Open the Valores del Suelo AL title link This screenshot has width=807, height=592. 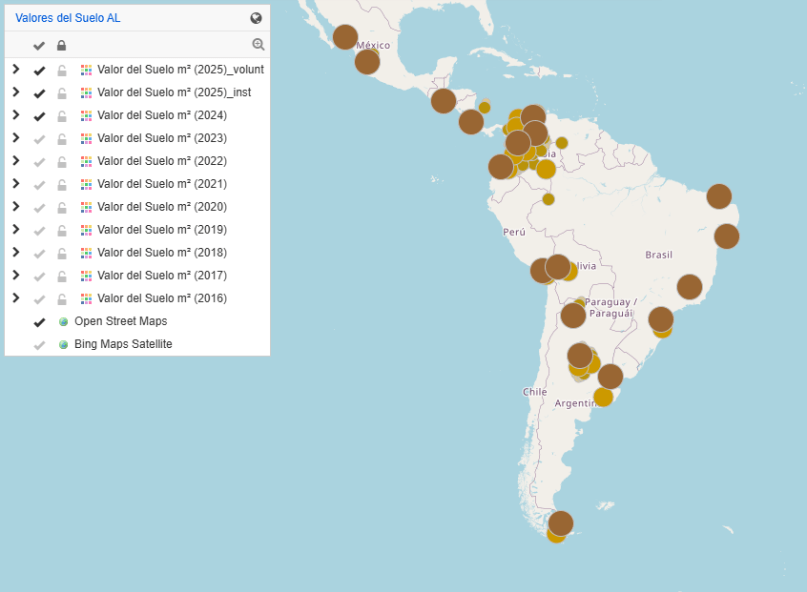[x=68, y=18]
